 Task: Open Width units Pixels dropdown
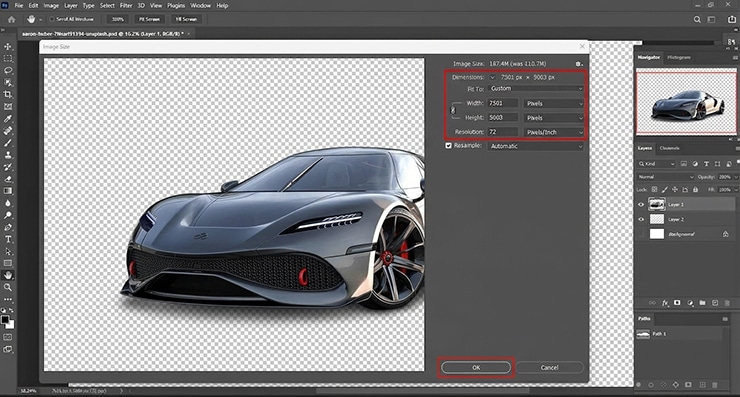click(554, 103)
